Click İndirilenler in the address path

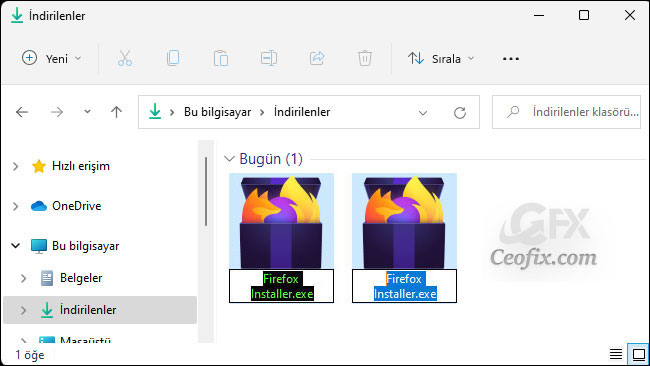tap(302, 112)
